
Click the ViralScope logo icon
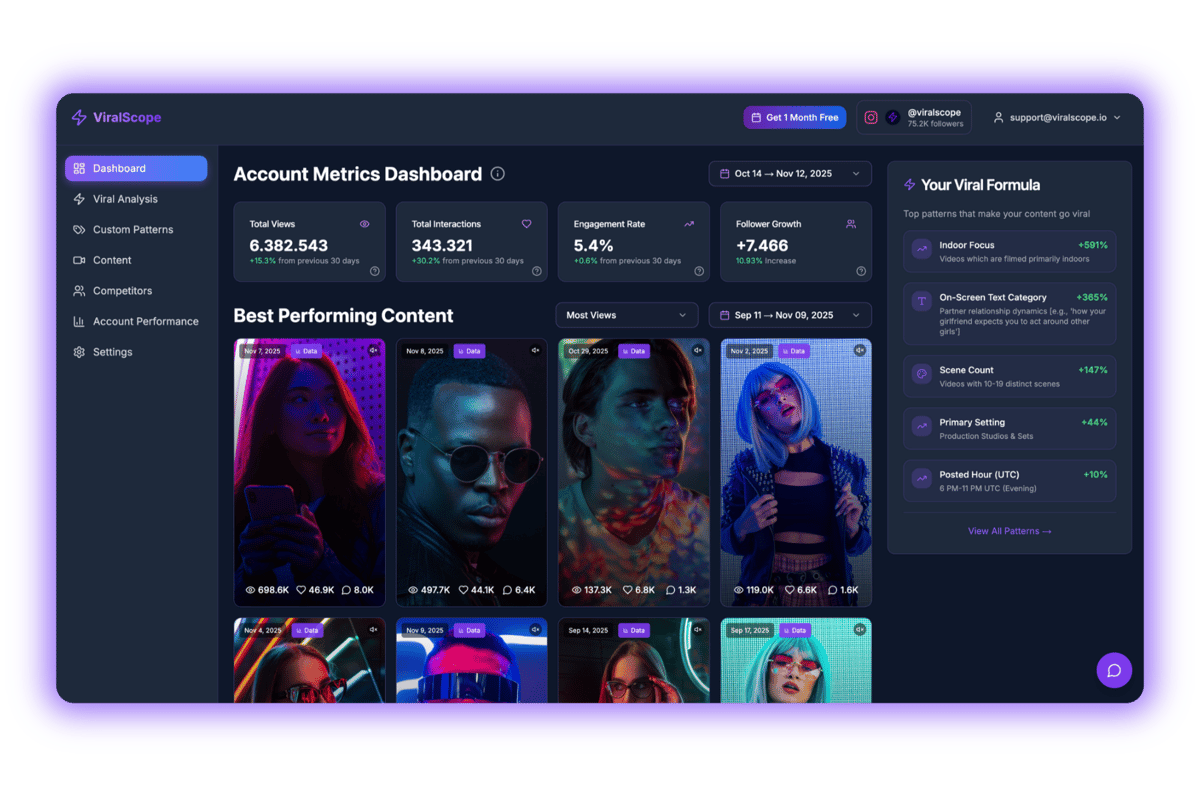click(x=78, y=118)
